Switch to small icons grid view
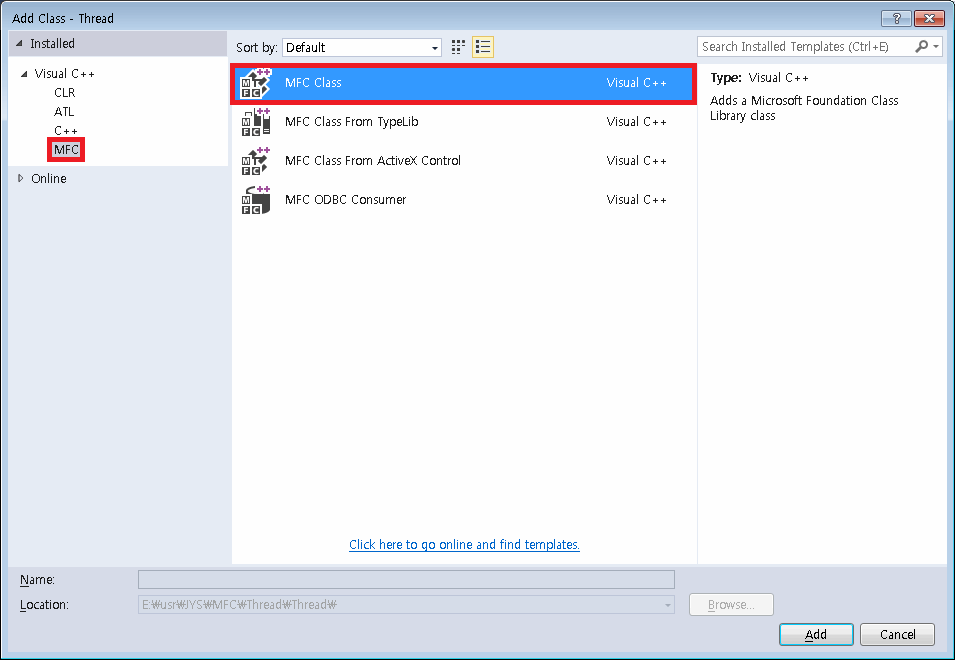The width and height of the screenshot is (955, 660). tap(458, 47)
